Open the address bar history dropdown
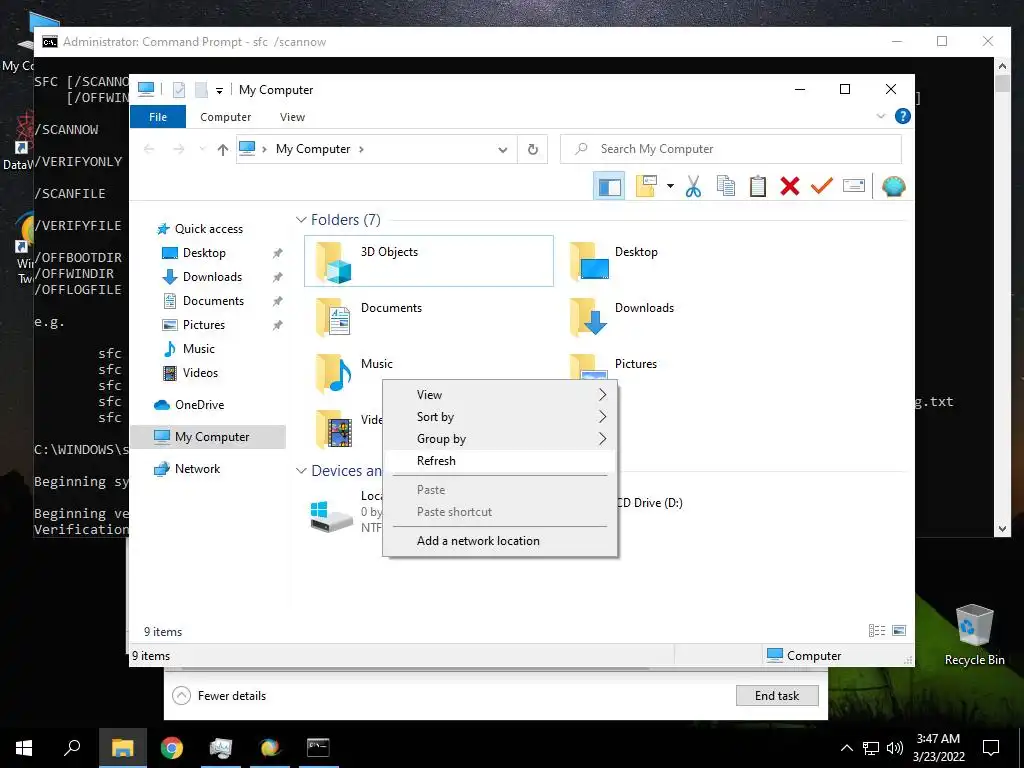Viewport: 1024px width, 768px height. (503, 150)
